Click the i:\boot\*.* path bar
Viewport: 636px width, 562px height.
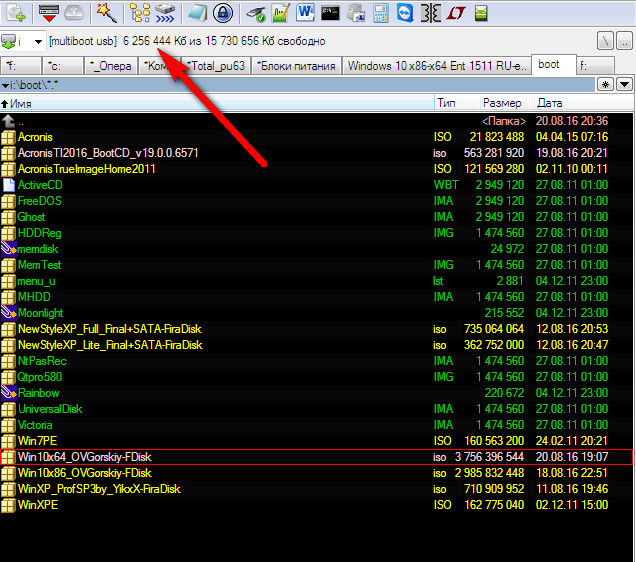(x=298, y=85)
